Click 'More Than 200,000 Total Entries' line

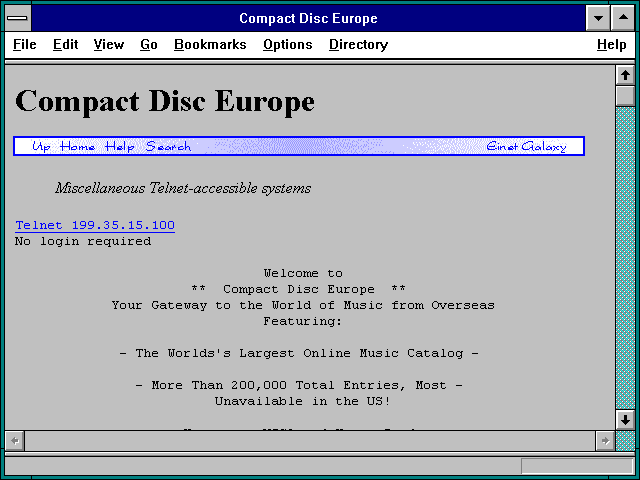tap(299, 385)
